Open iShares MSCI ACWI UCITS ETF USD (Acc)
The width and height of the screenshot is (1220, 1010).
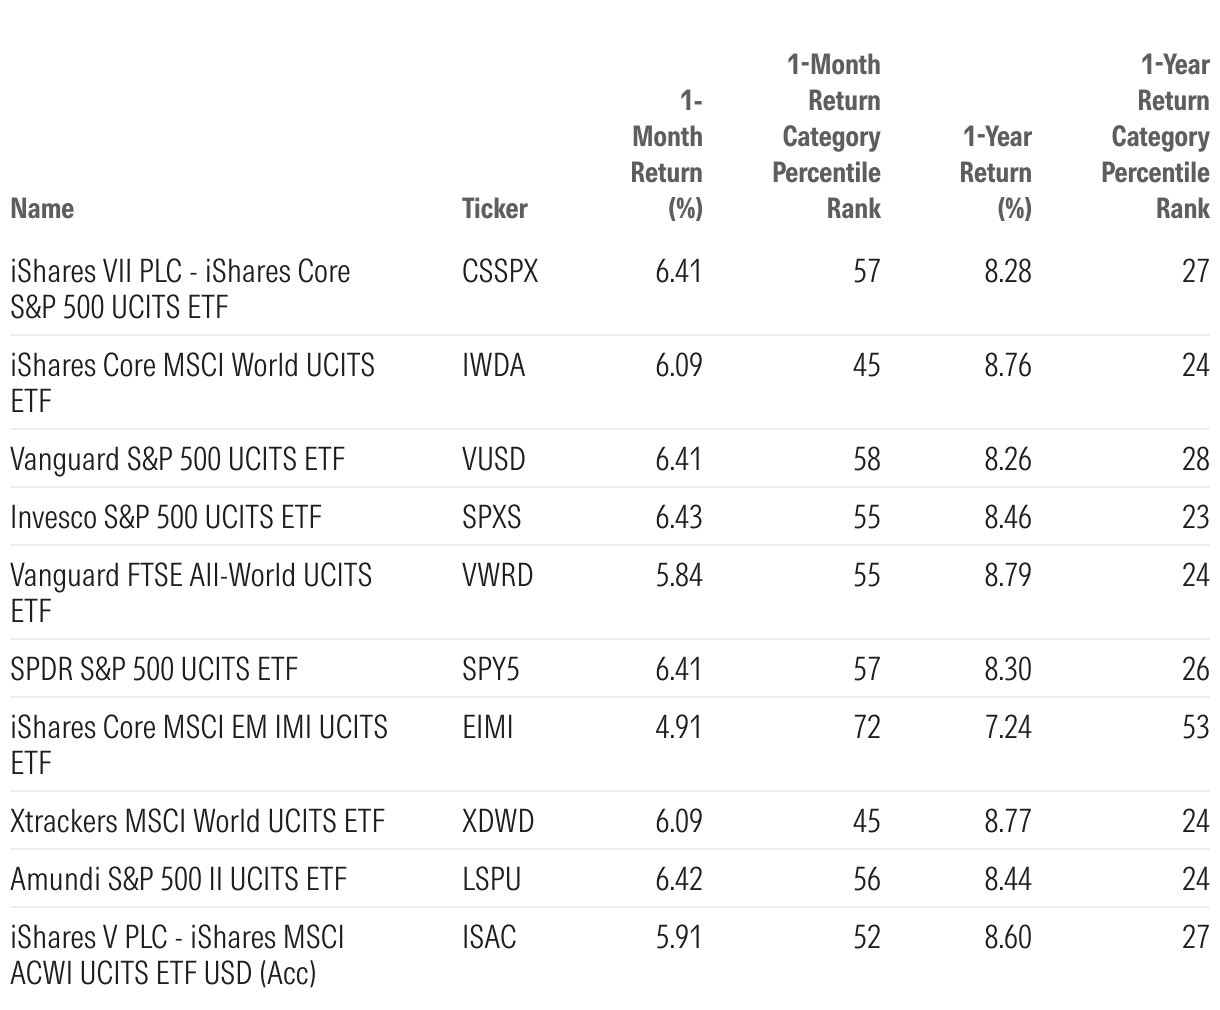177,954
